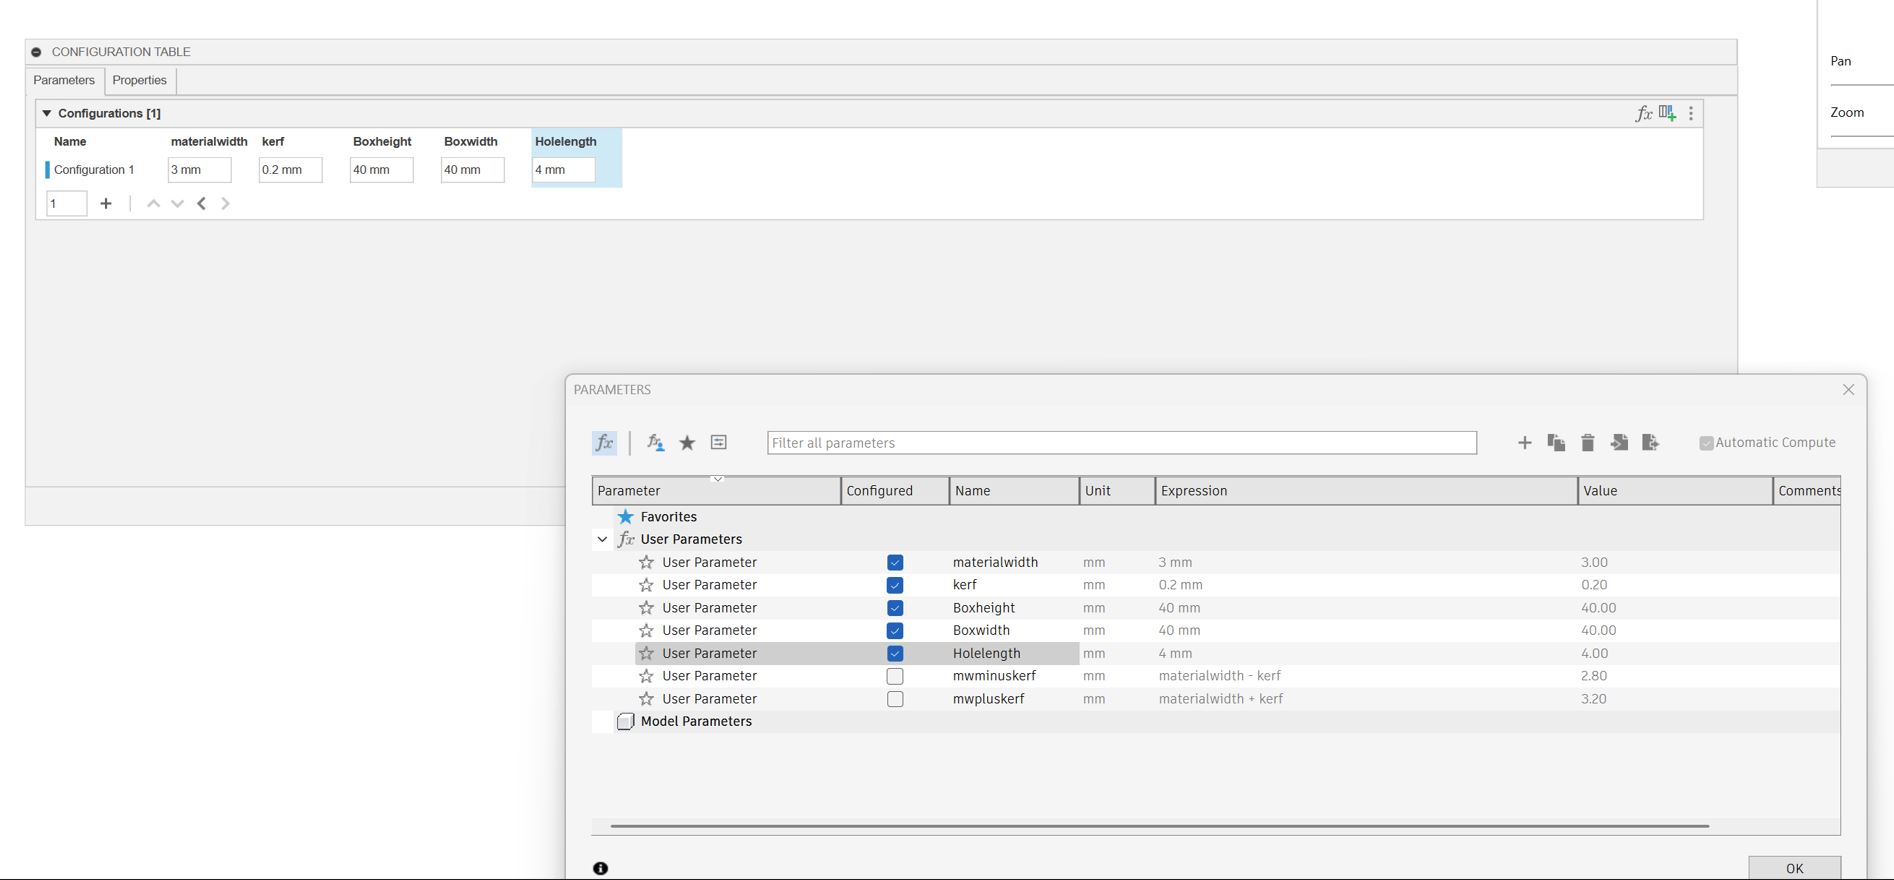Open the three-dot more options menu

[1691, 113]
